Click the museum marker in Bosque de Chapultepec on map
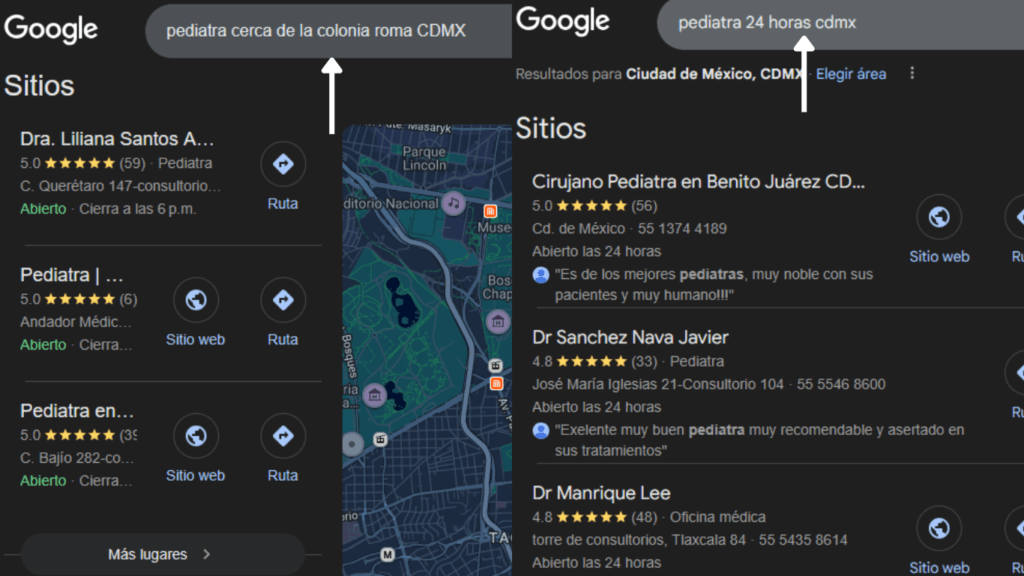The height and width of the screenshot is (576, 1024). point(498,321)
